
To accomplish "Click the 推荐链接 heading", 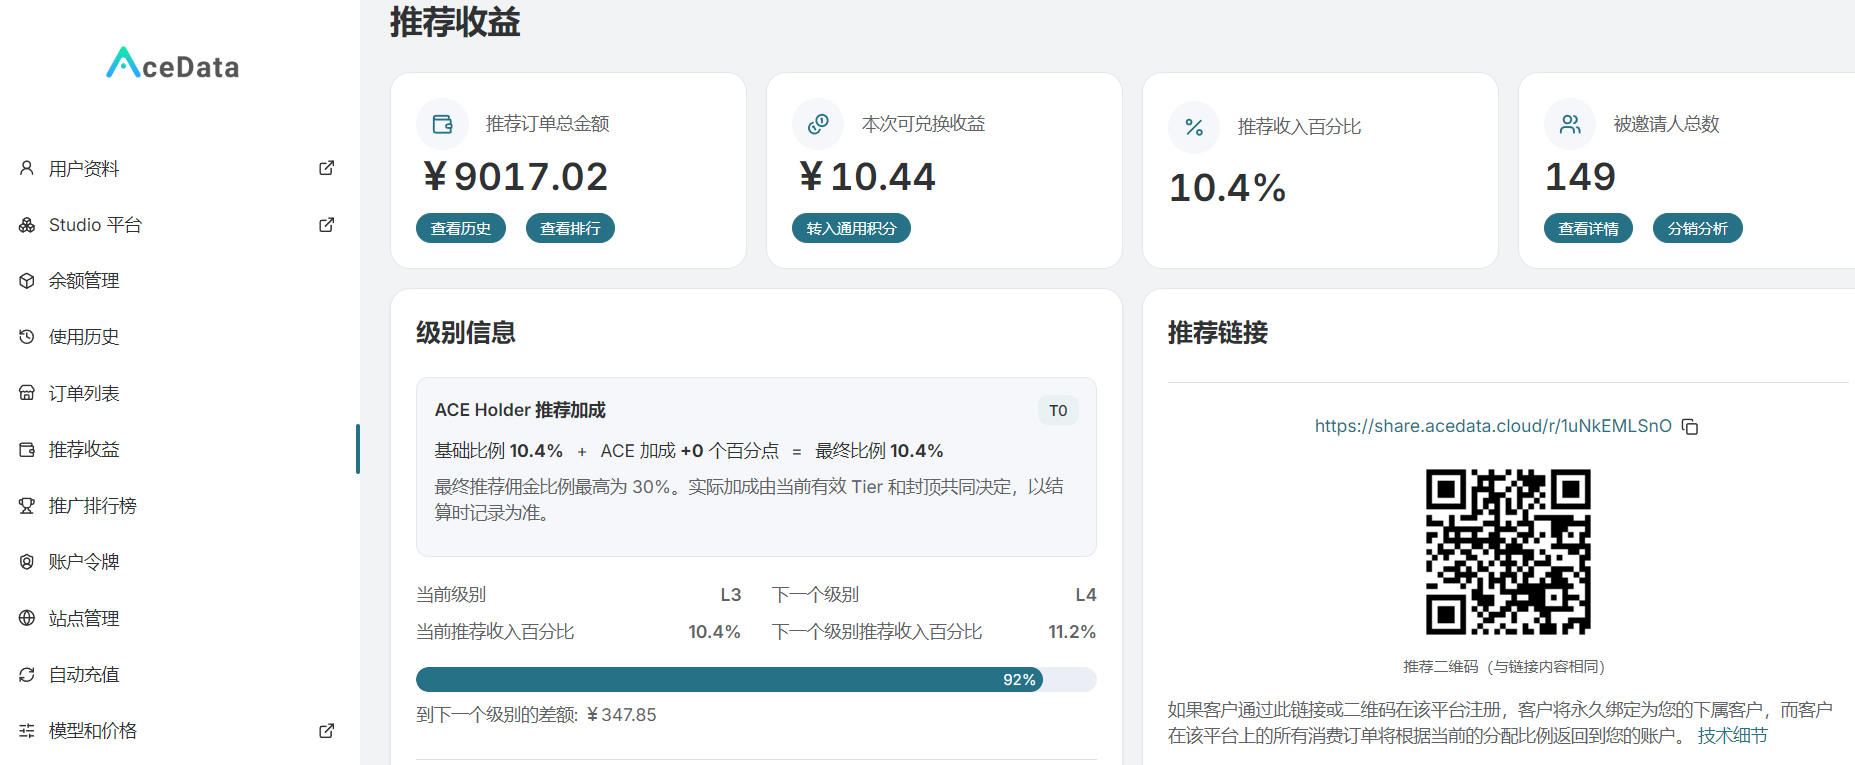I will pos(1218,333).
